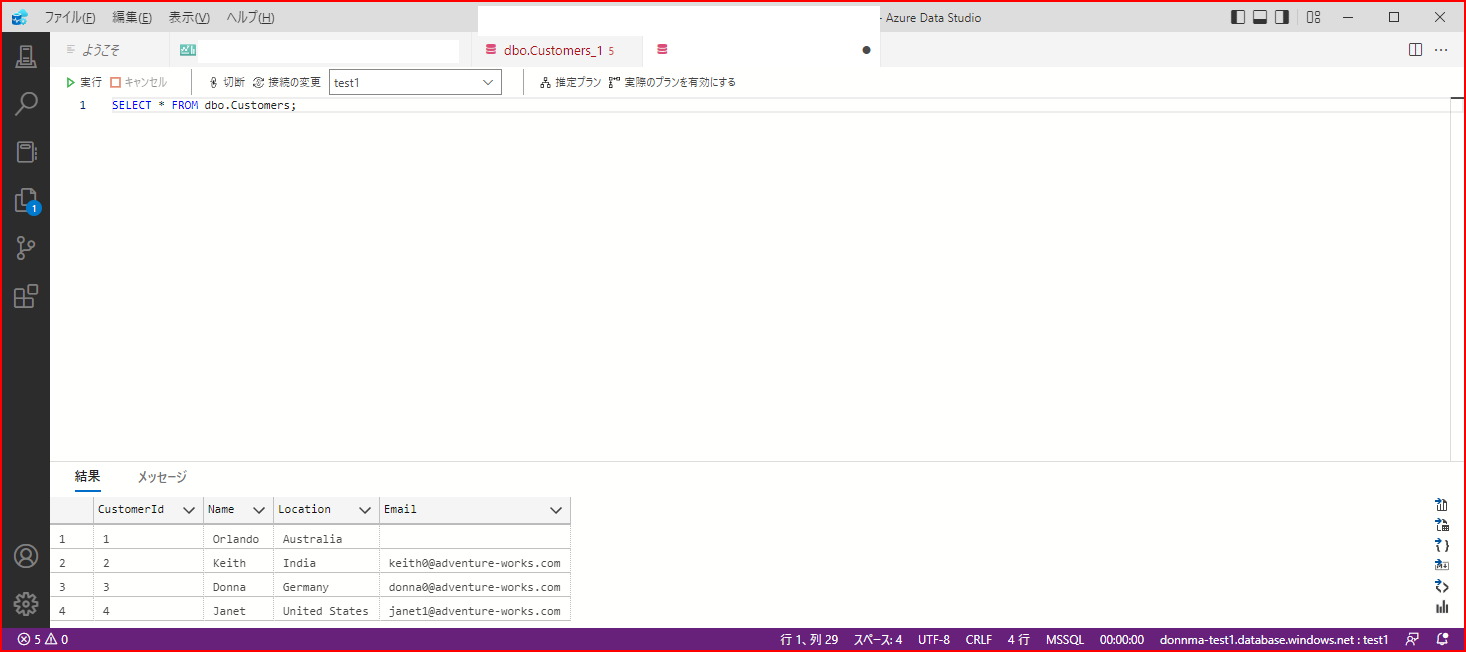Switch to the ようこそ tab
This screenshot has width=1466, height=652.
click(x=100, y=50)
